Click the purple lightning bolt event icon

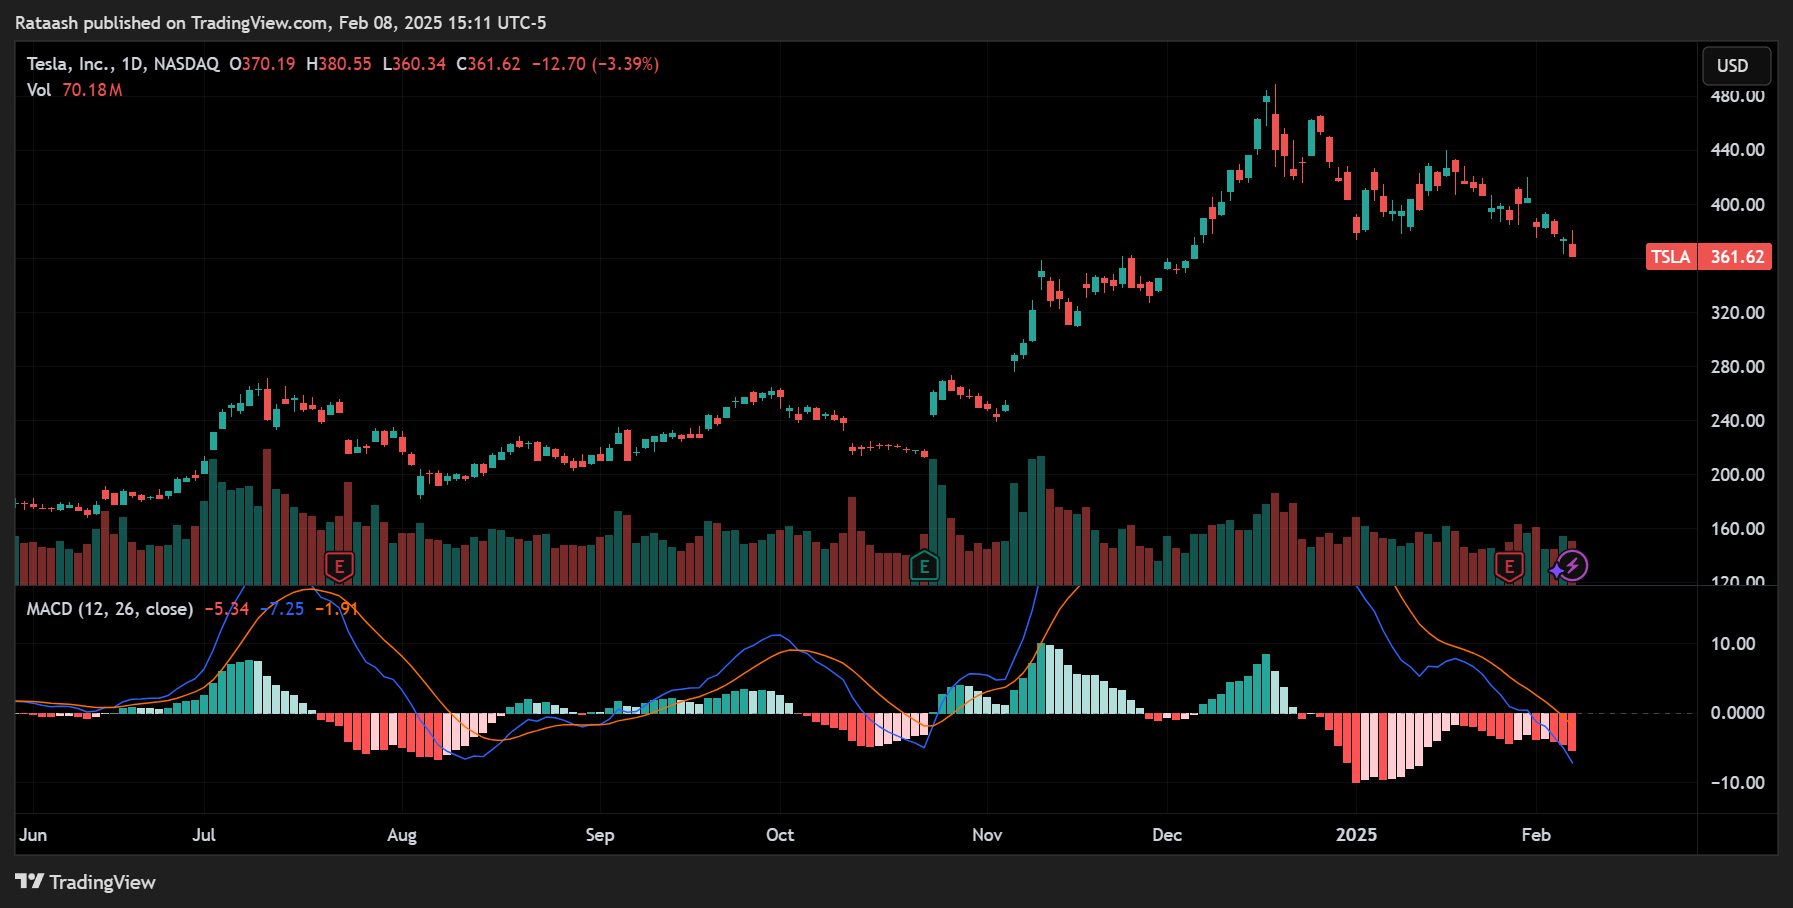point(1573,566)
